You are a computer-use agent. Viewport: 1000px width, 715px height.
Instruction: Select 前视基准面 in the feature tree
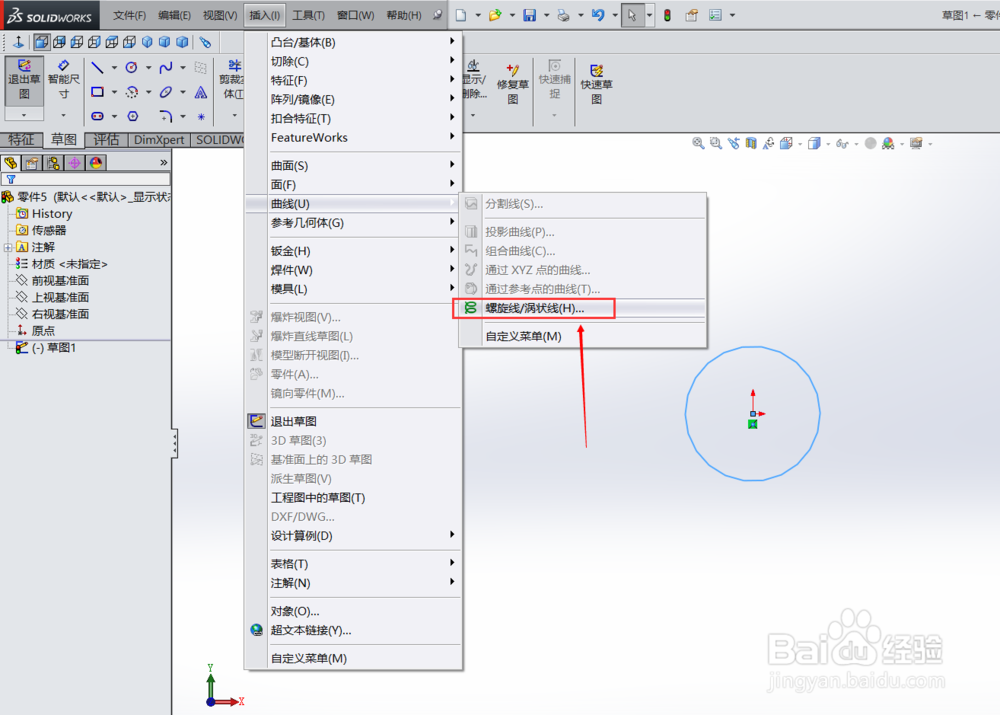click(61, 281)
